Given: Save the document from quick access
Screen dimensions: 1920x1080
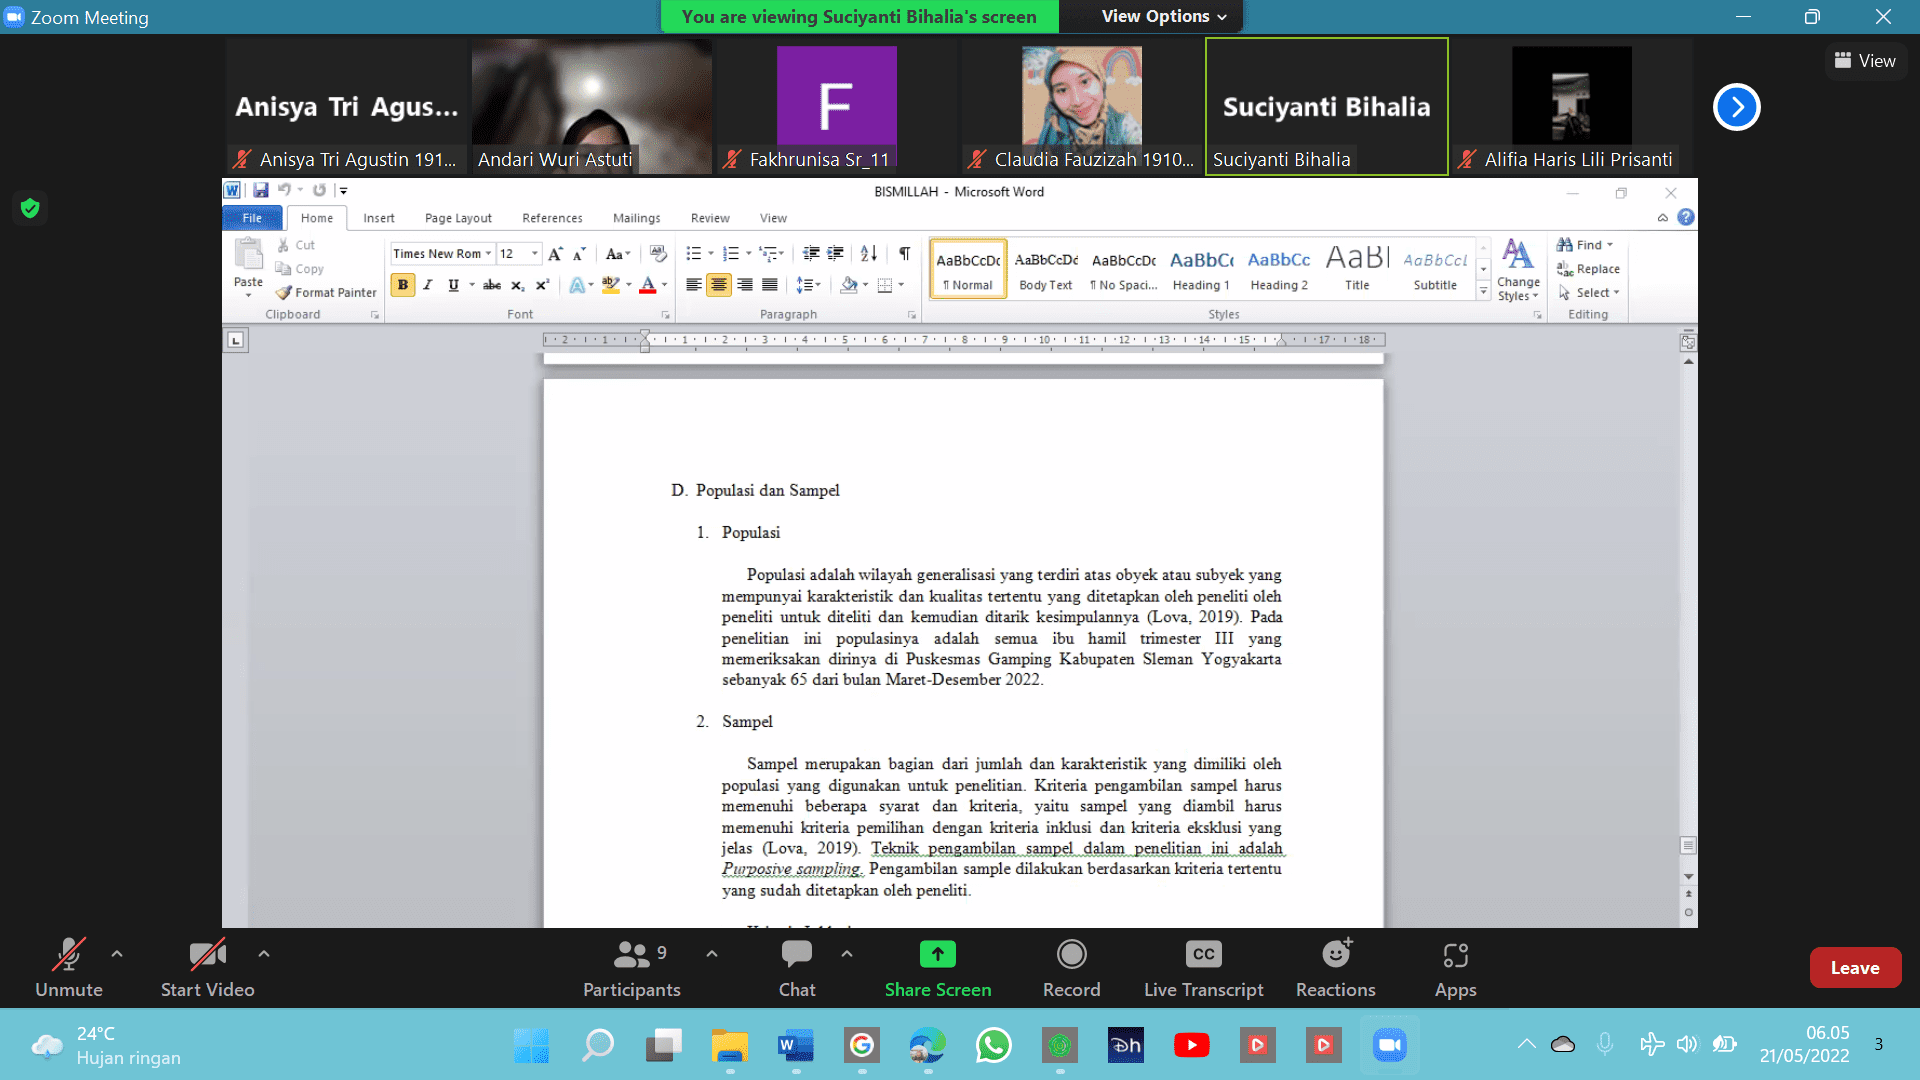Looking at the screenshot, I should 261,190.
